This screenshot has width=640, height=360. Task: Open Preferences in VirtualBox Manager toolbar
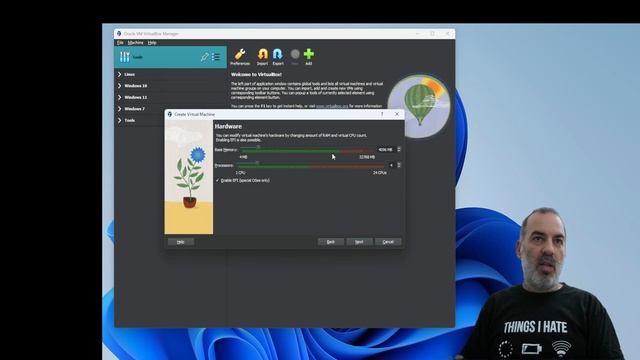tap(240, 57)
